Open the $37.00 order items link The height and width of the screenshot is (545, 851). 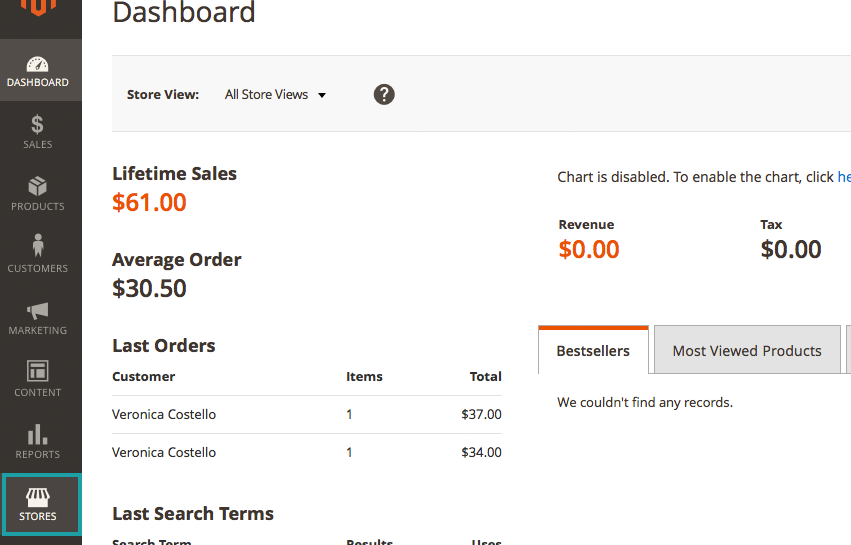349,415
